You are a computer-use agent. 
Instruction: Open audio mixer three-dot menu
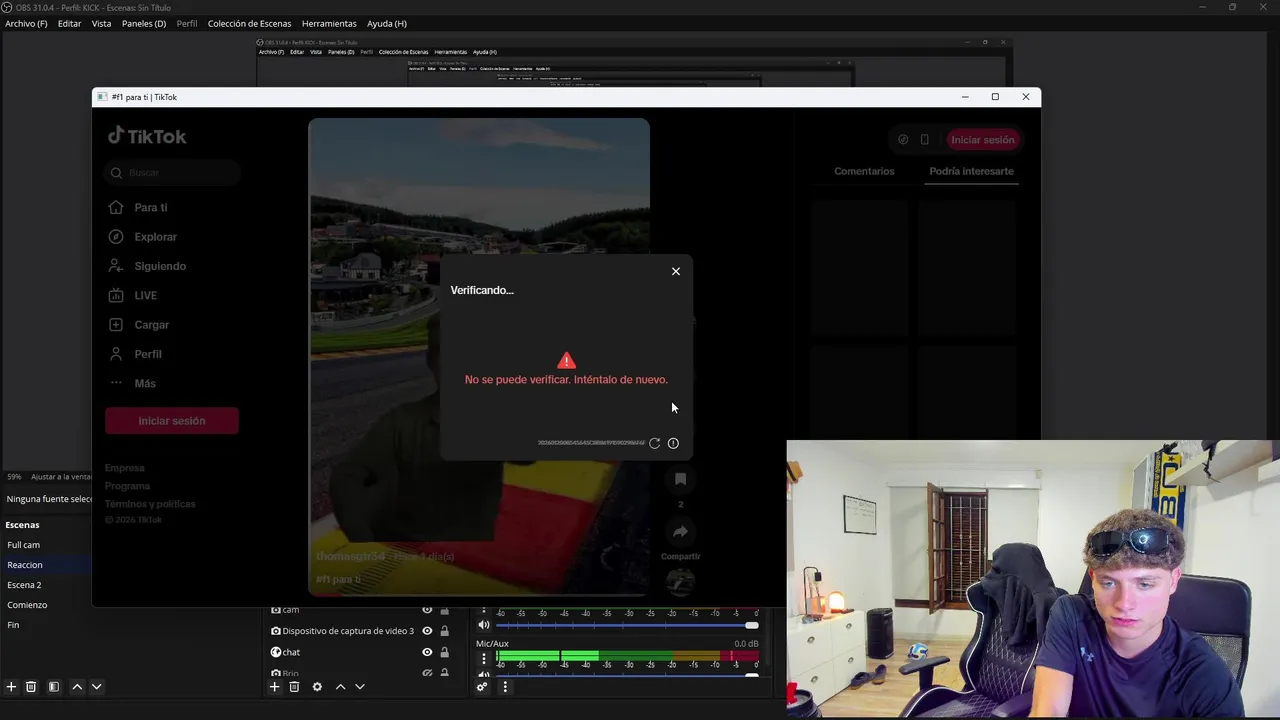(x=505, y=687)
